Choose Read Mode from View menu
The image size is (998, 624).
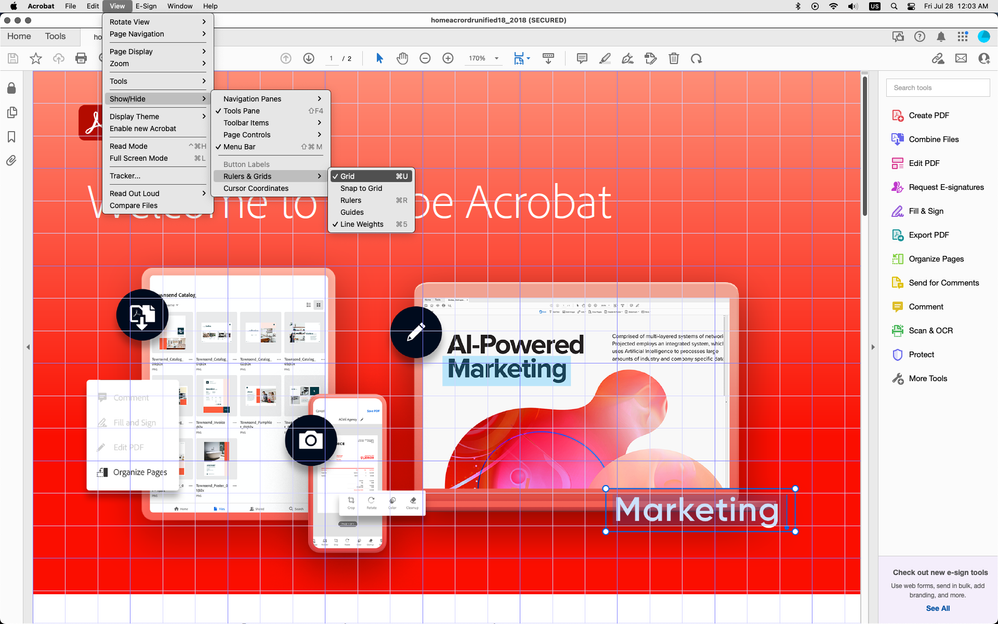coord(157,146)
